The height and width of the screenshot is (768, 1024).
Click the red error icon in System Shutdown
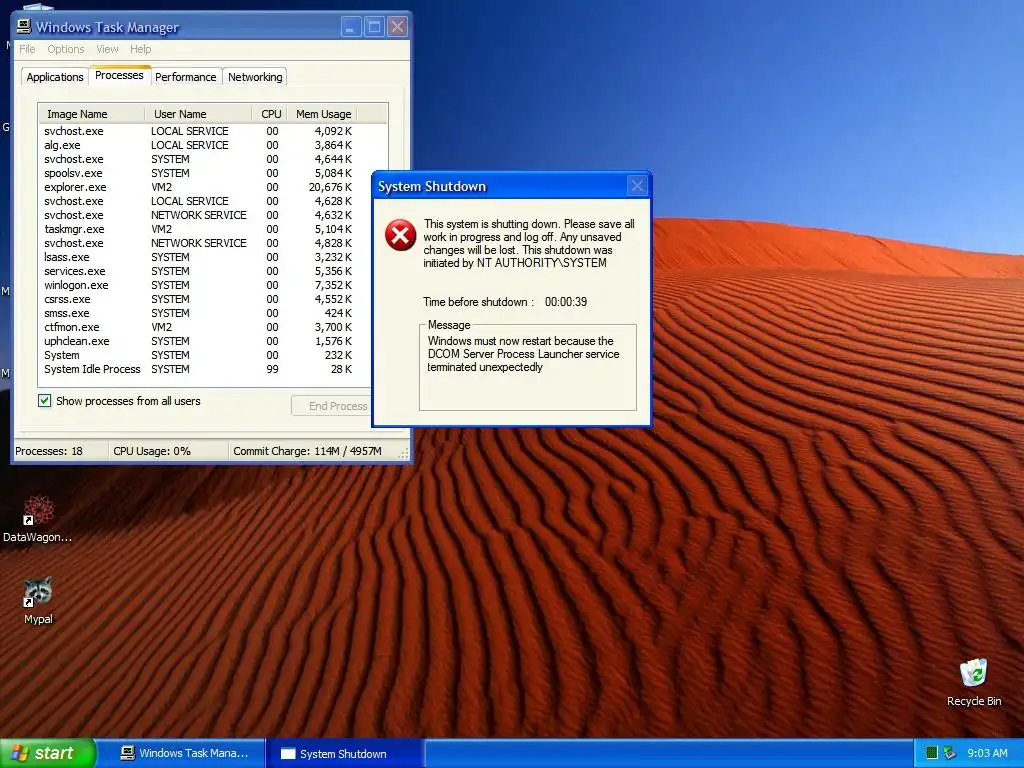400,235
